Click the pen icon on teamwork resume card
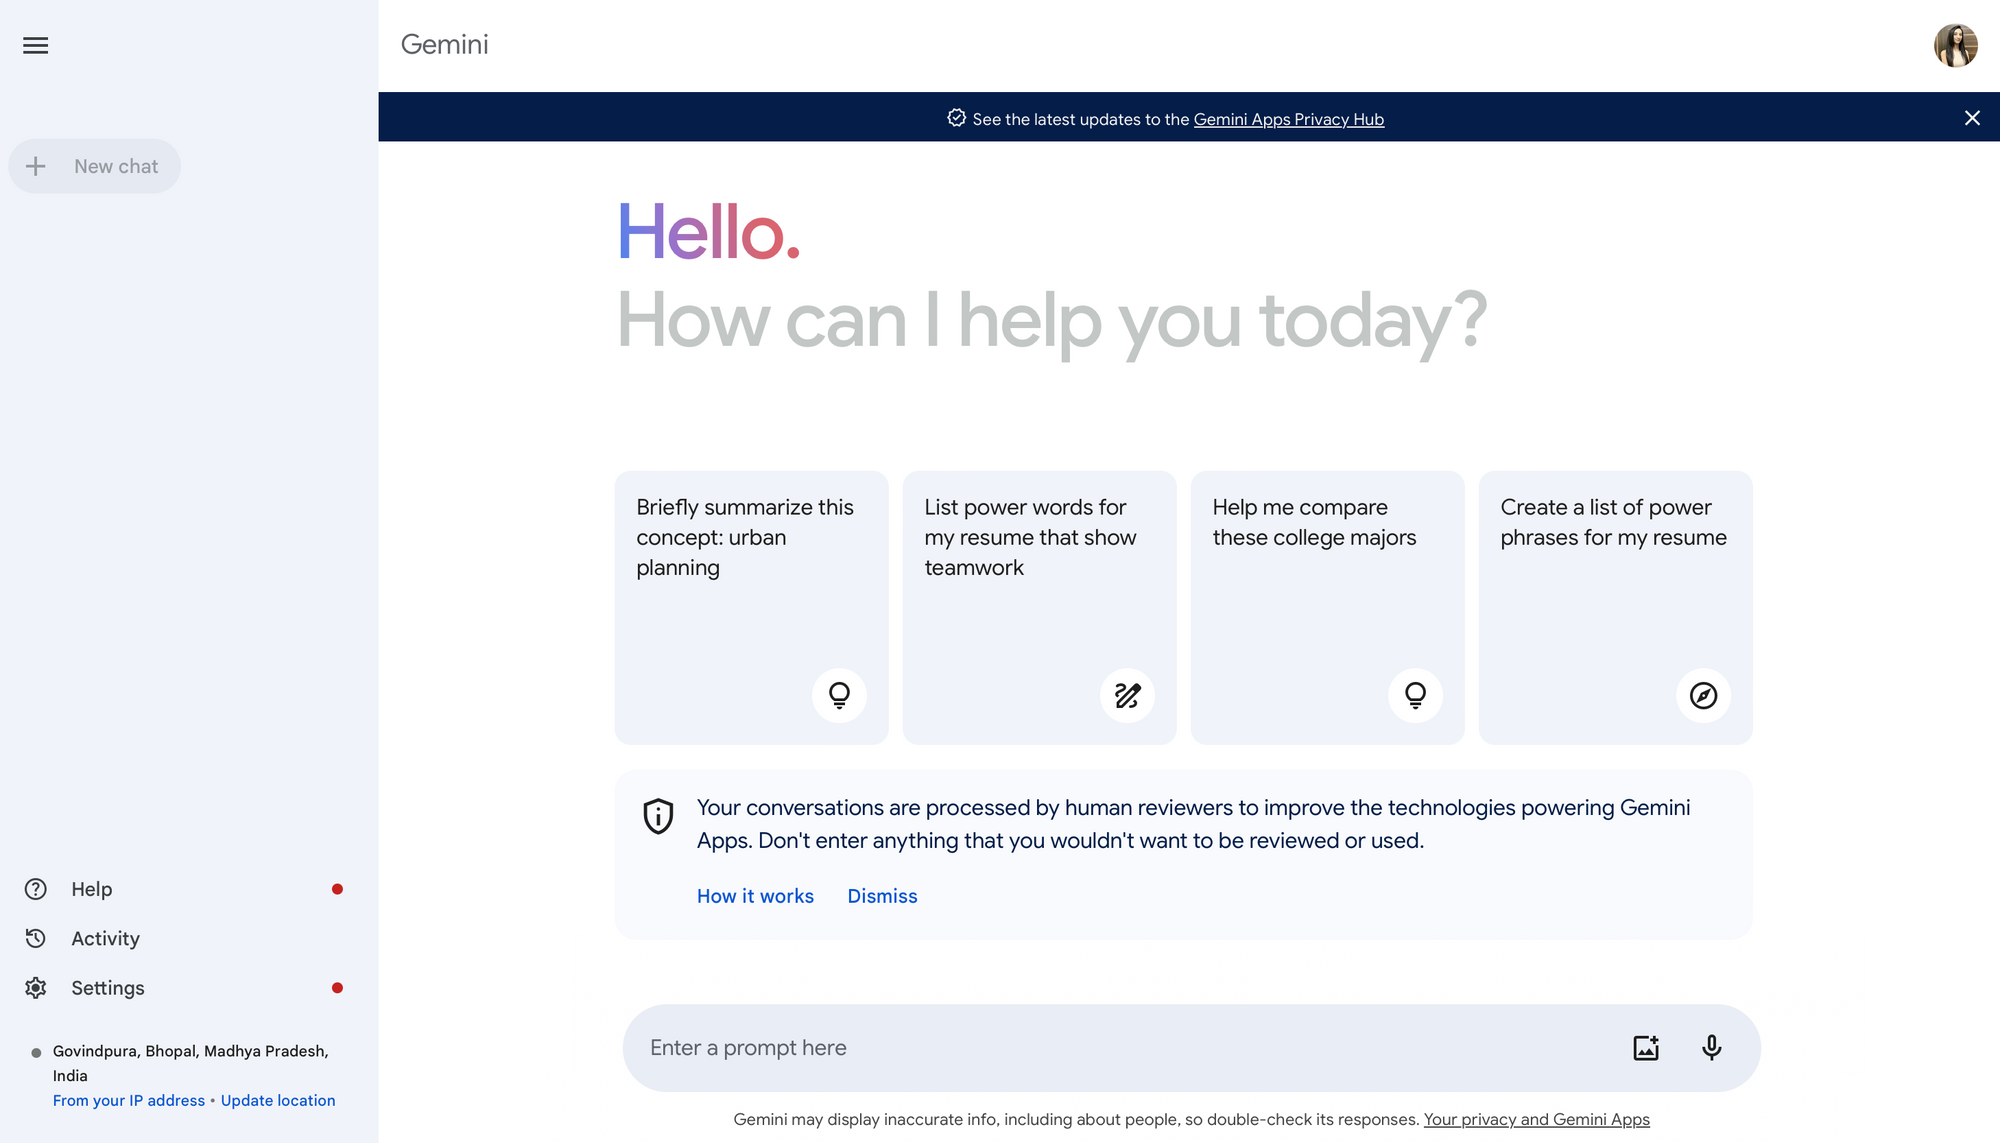Screen dimensions: 2000x1143 [1127, 695]
